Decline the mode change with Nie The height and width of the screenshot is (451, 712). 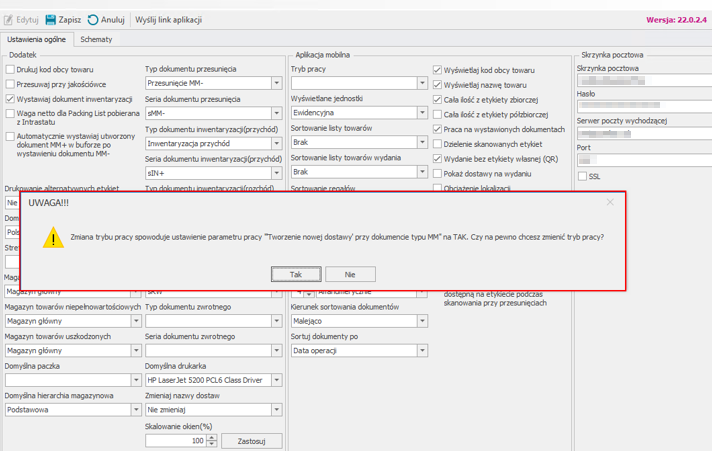(350, 274)
